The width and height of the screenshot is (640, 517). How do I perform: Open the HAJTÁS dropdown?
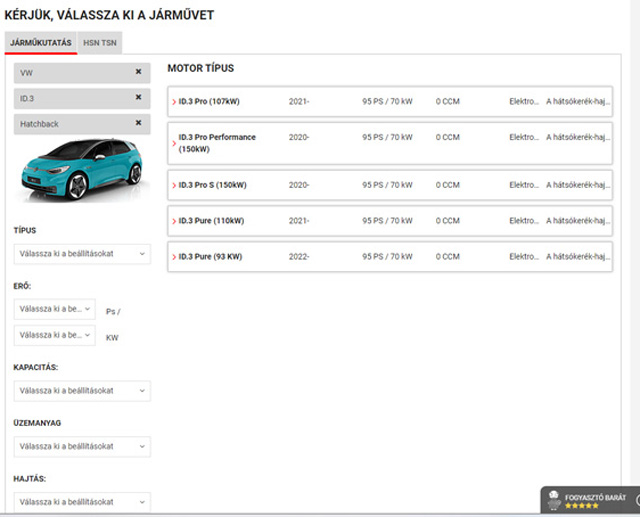(x=82, y=502)
